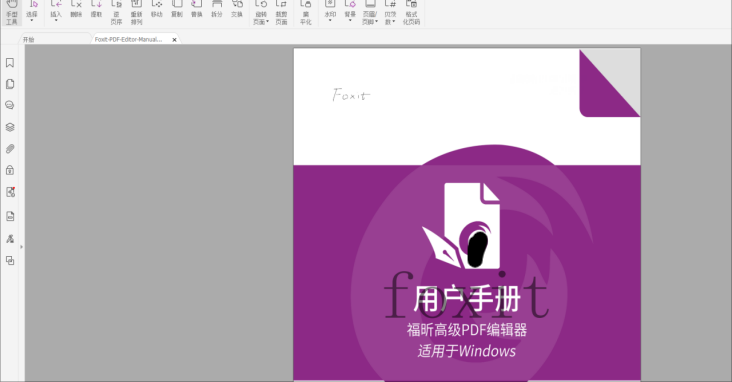Viewport: 732px width, 382px height.
Task: Open the Pages thumbnails panel in sidebar
Action: (x=10, y=84)
